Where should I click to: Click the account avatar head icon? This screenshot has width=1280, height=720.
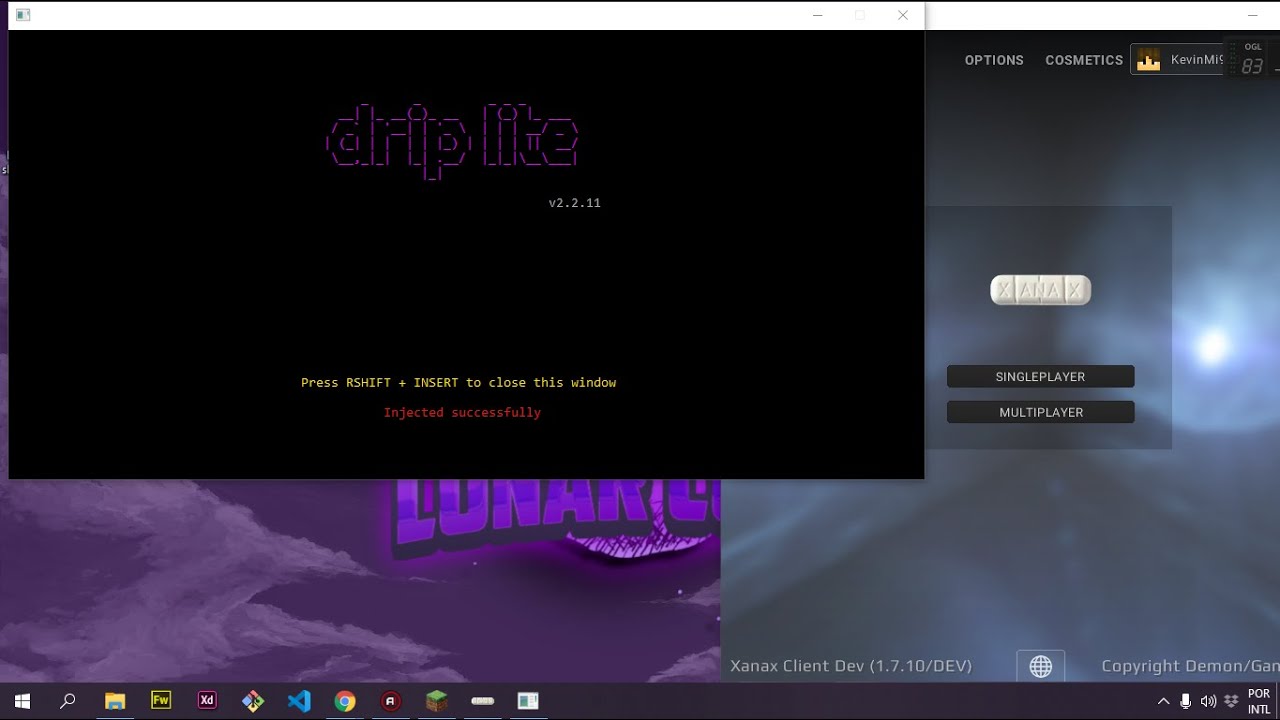point(1149,60)
